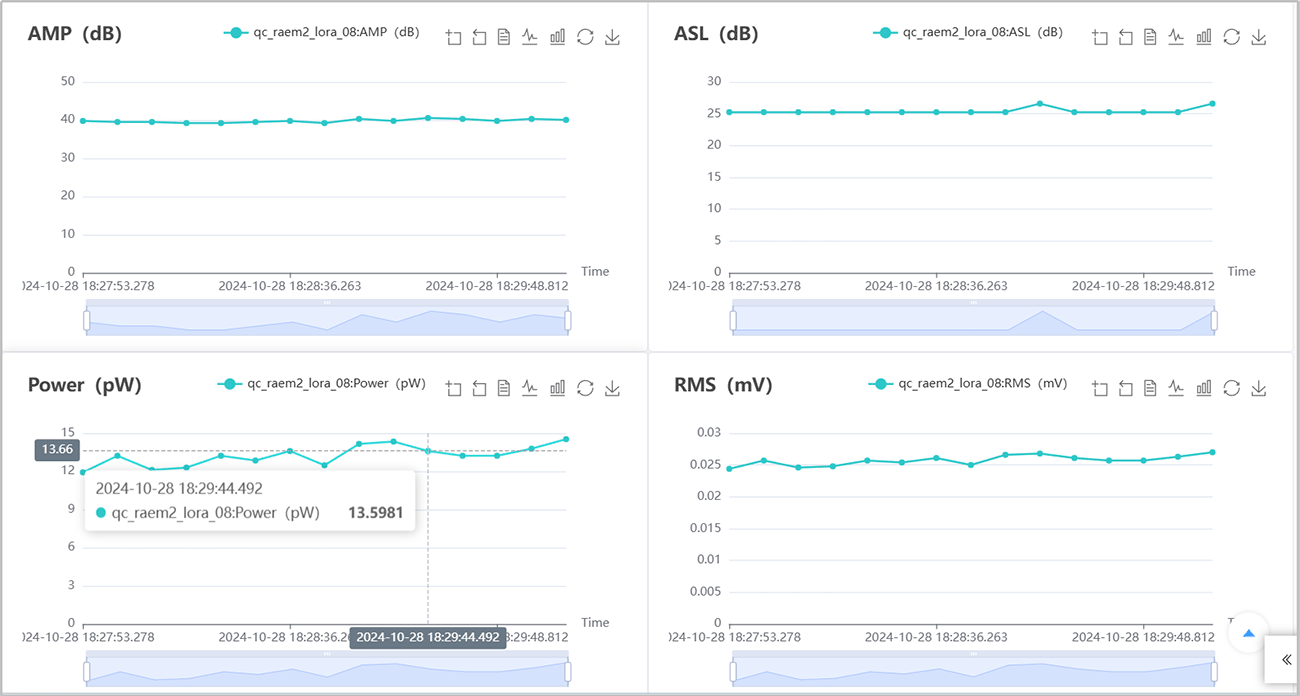Click the AMP chart zoom slider's left handle
The image size is (1300, 696).
click(86, 320)
